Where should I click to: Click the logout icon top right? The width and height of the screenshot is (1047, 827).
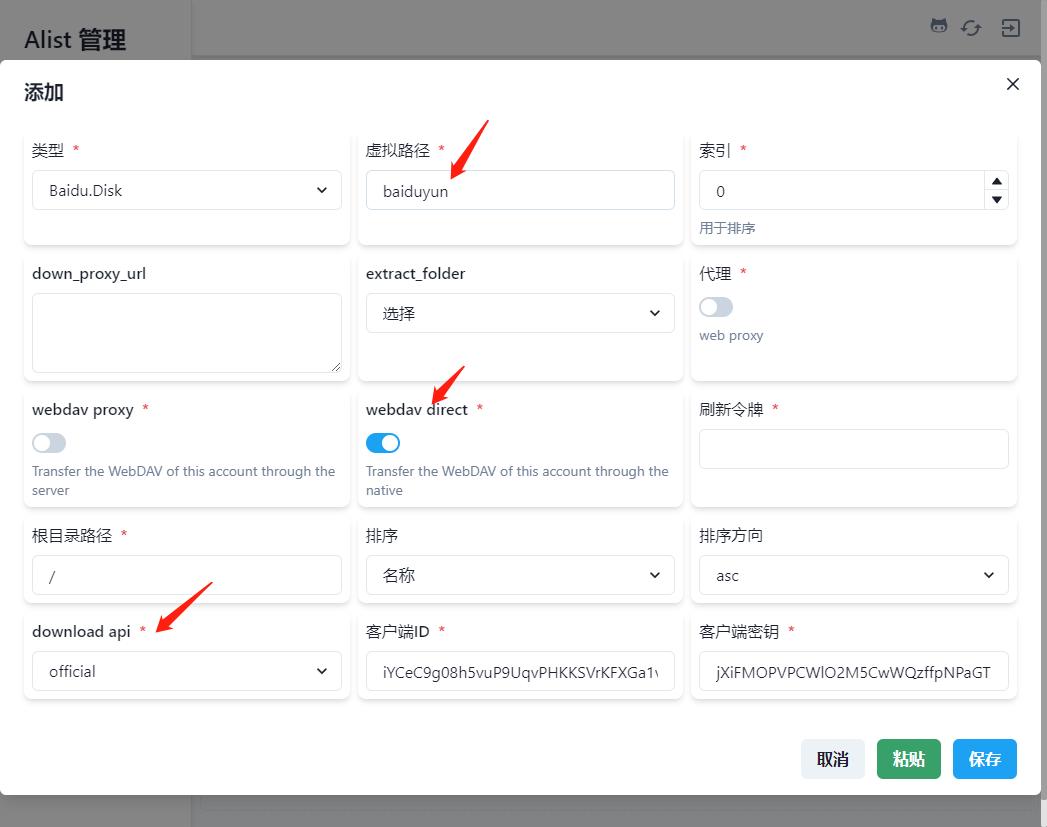(1010, 27)
